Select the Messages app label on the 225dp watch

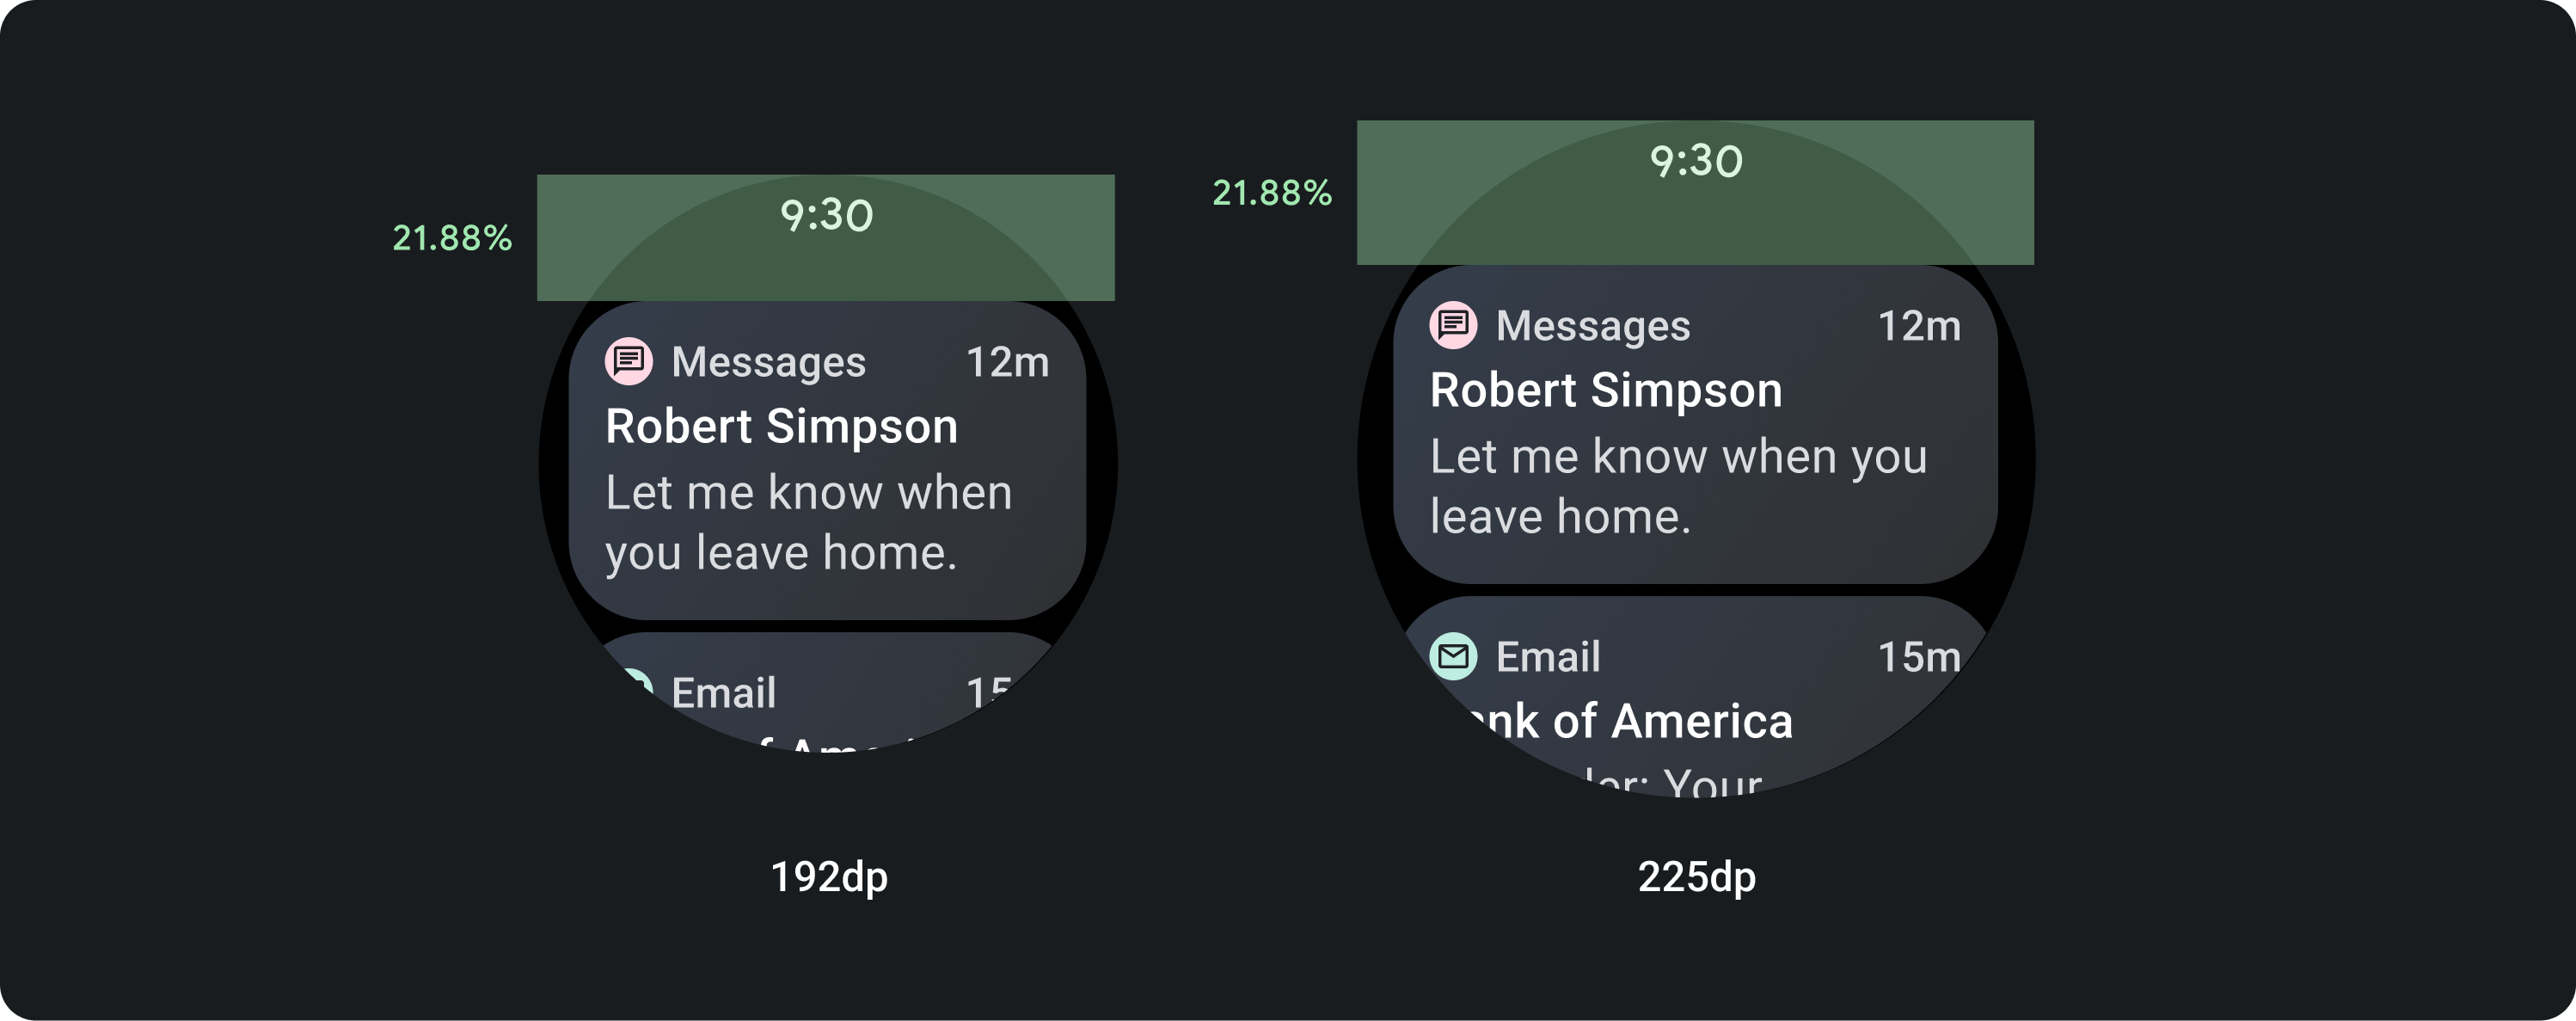[1592, 326]
